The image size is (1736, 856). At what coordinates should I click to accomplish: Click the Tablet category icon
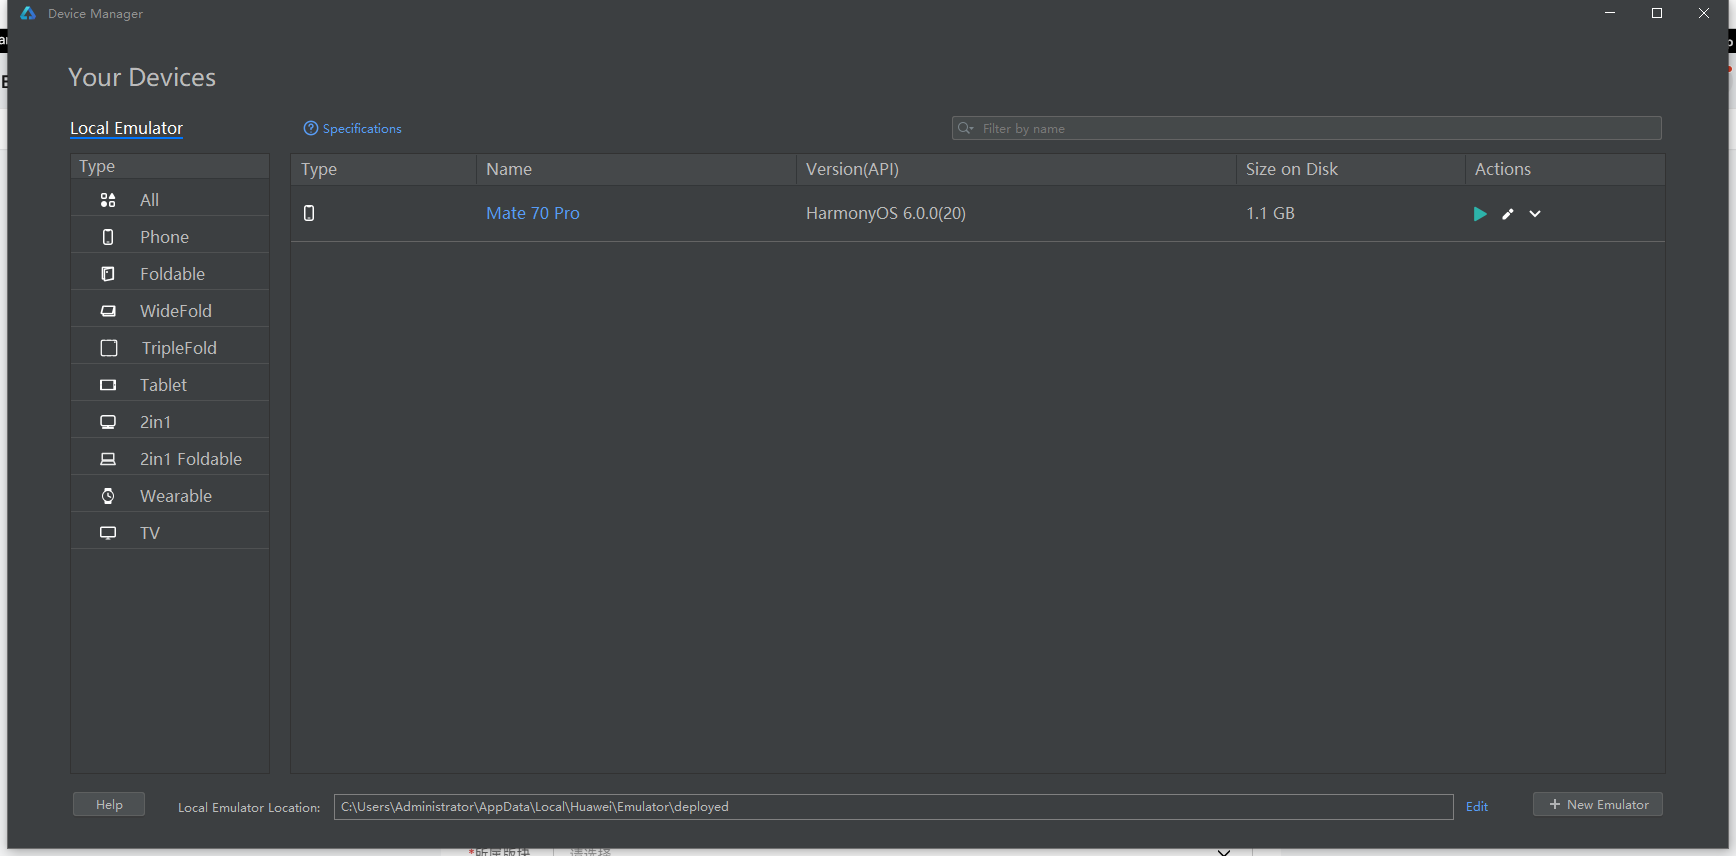pyautogui.click(x=108, y=385)
